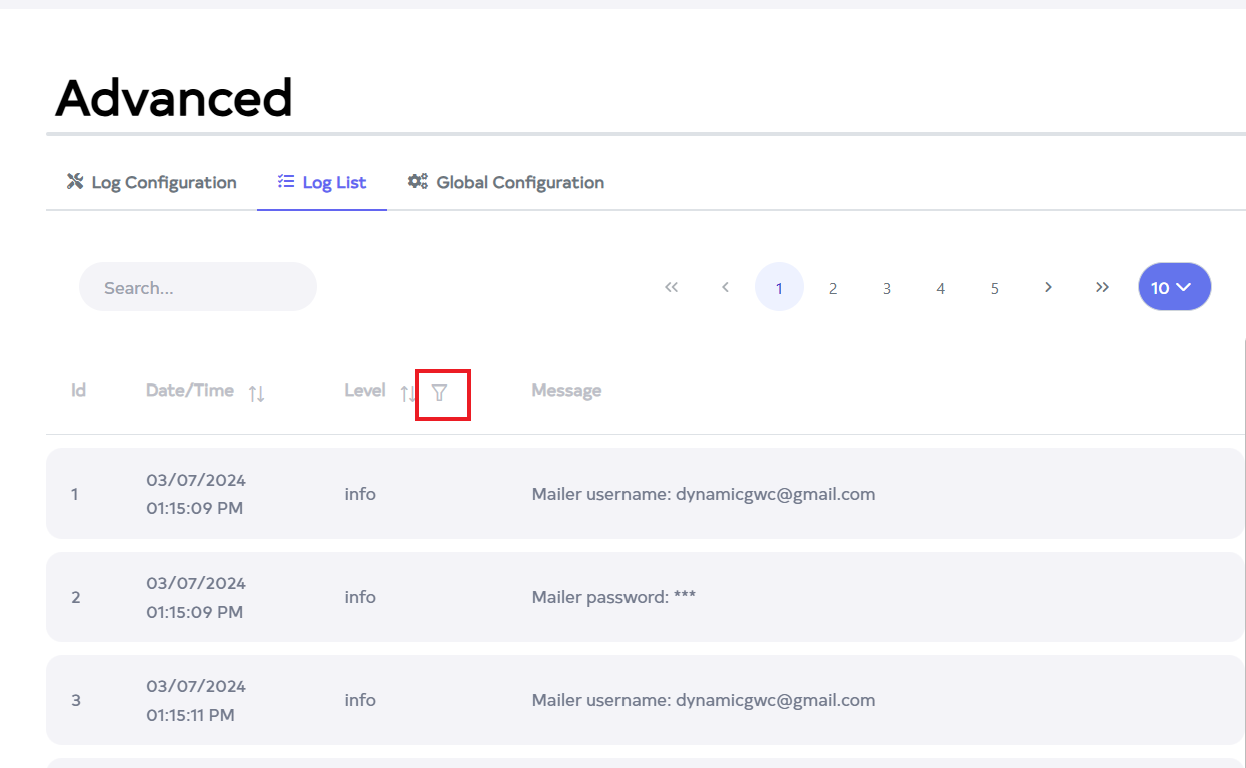Open page 4 of logs
Screen dimensions: 1246x768
[941, 288]
